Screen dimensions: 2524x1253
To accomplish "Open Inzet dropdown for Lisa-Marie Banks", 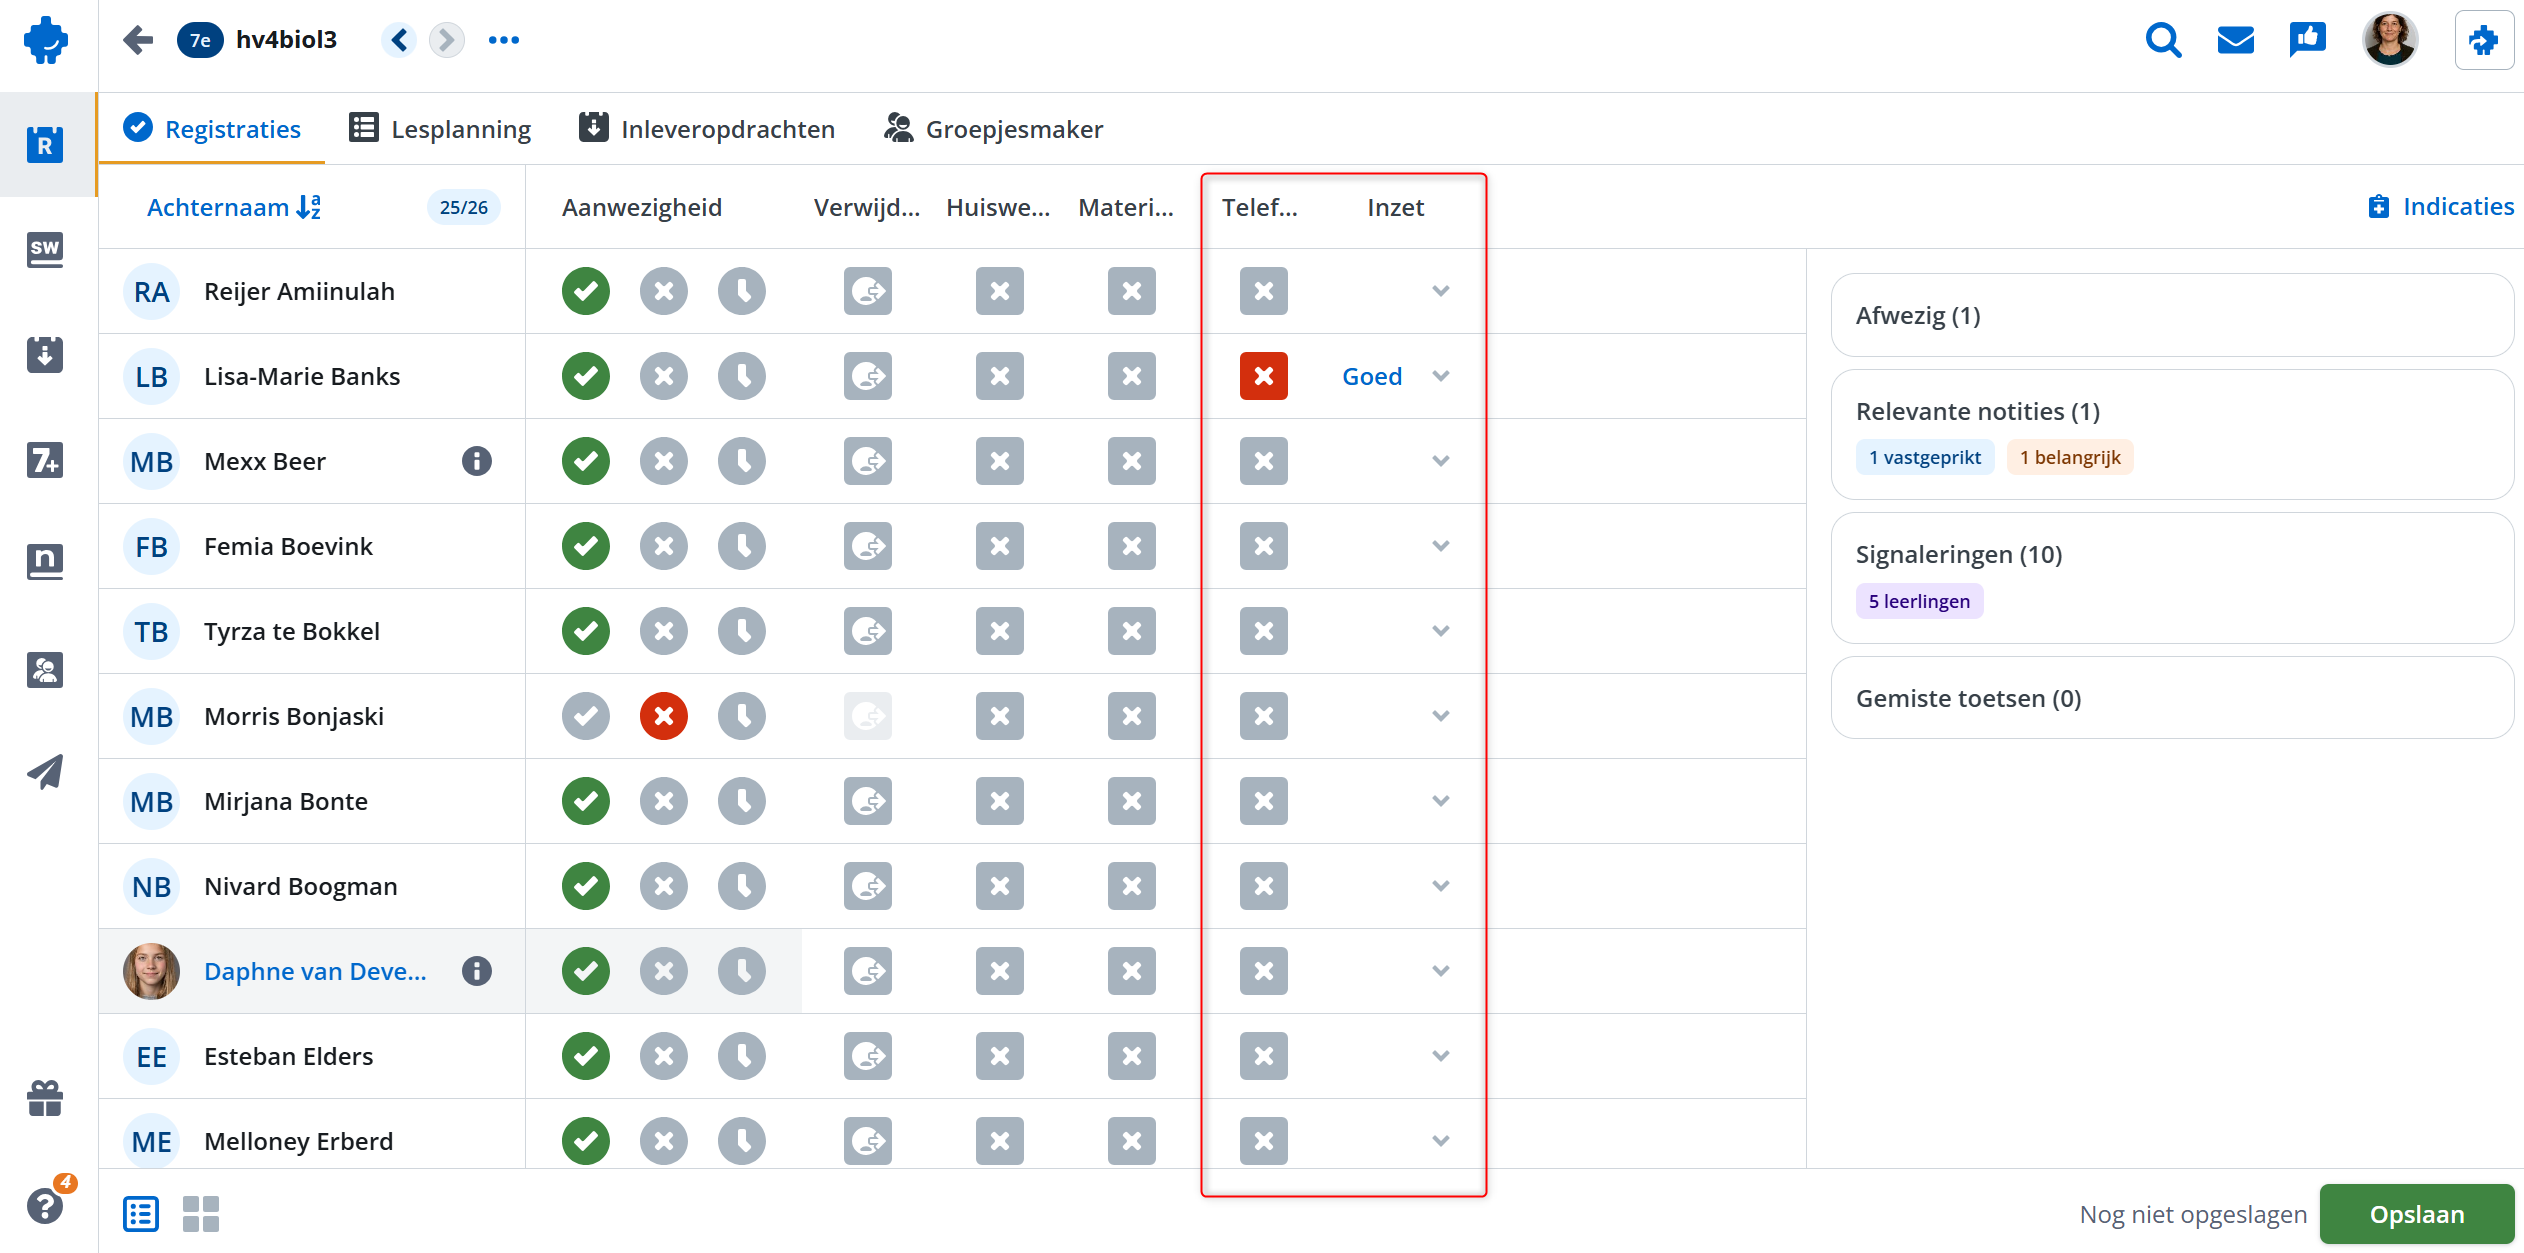I will 1440,376.
